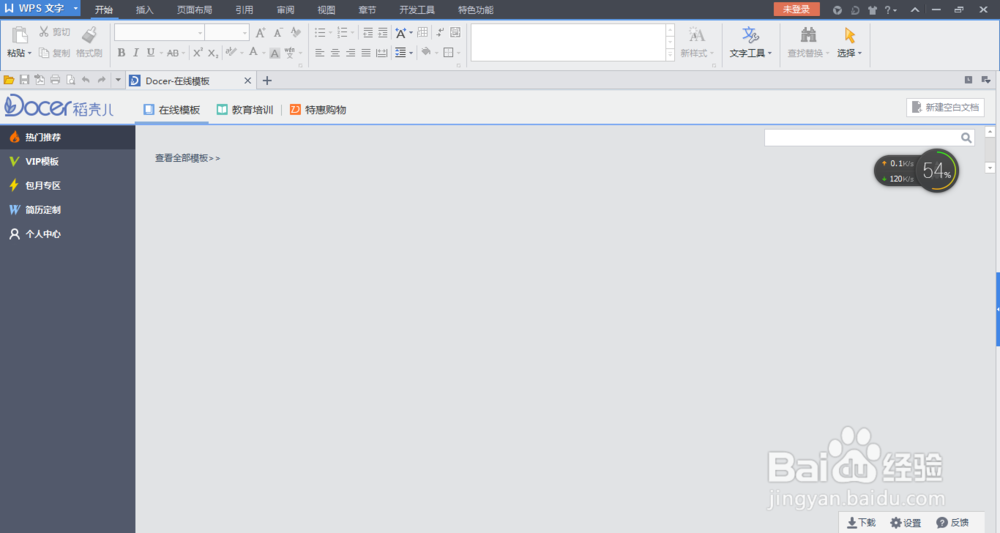1000x533 pixels.
Task: Click the 下载 download button
Action: (x=861, y=522)
